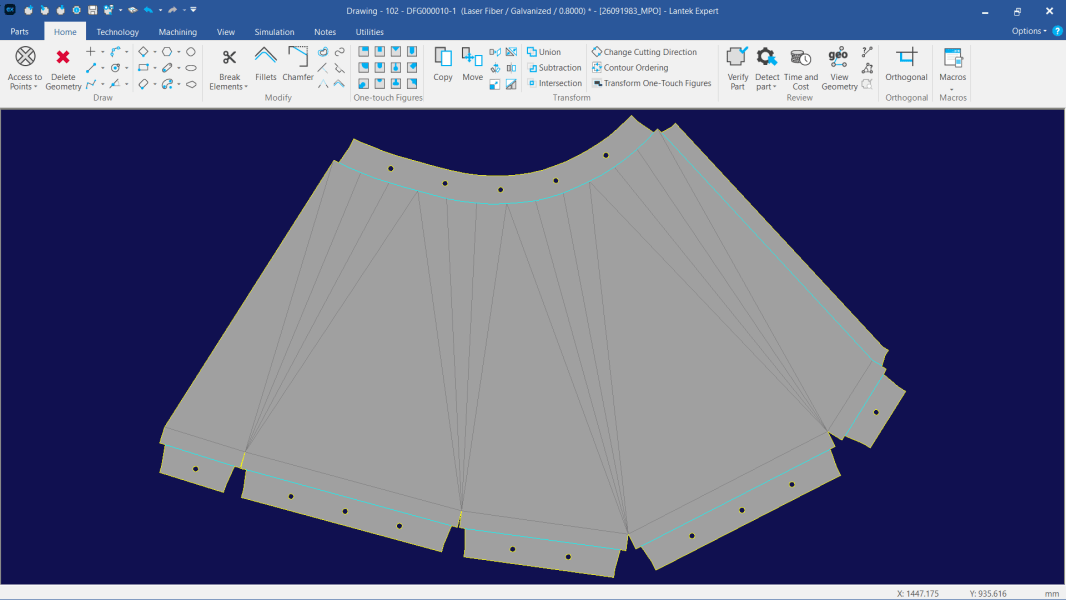Open the Machining ribbon tab
Image resolution: width=1066 pixels, height=600 pixels.
pyautogui.click(x=178, y=32)
